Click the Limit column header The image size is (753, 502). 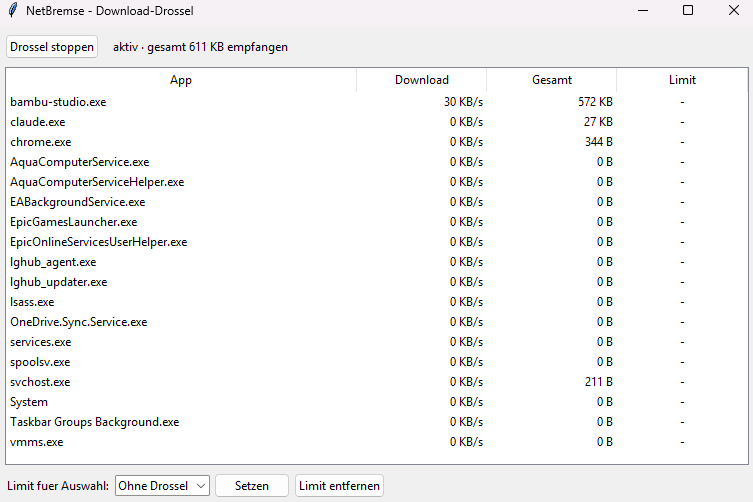[682, 80]
